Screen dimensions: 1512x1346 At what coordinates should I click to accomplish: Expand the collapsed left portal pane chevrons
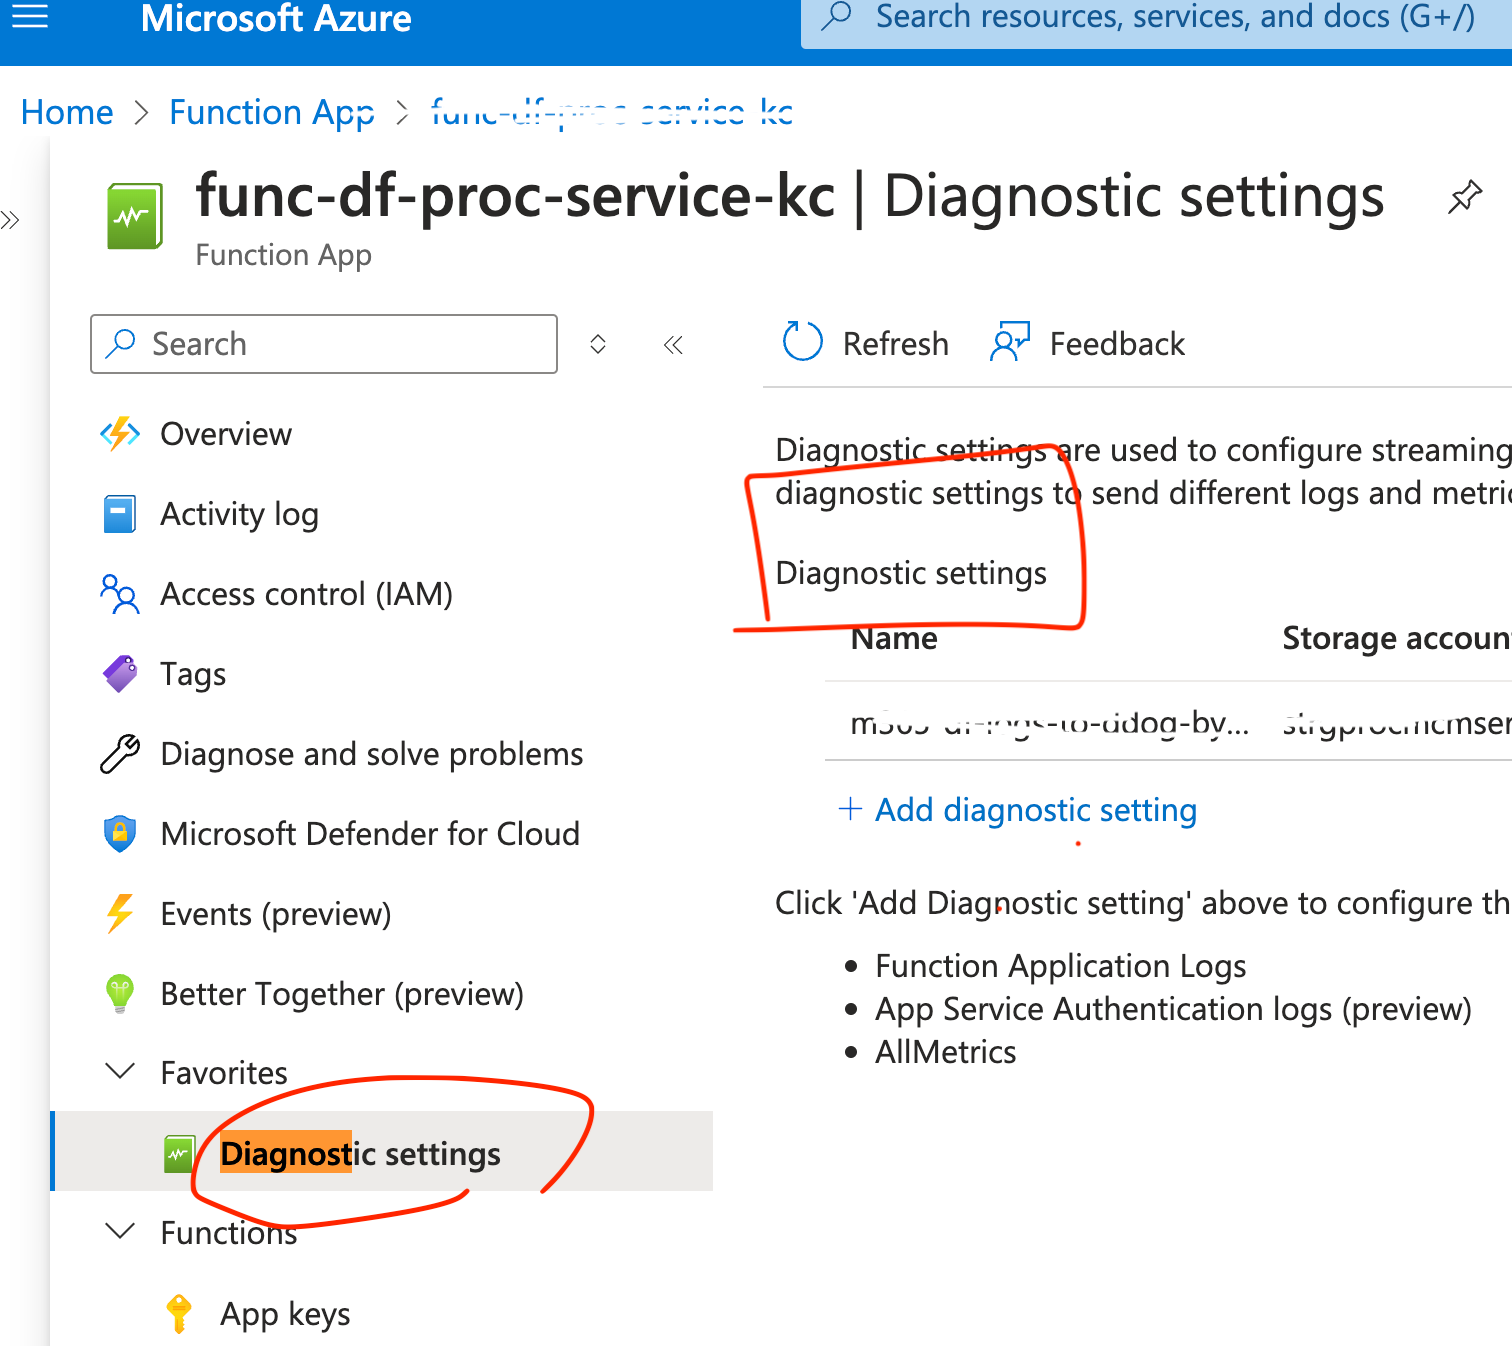point(10,220)
